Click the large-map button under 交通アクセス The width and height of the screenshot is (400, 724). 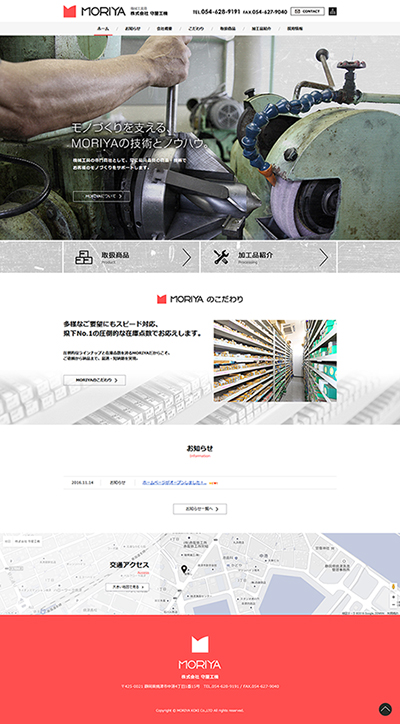(x=127, y=587)
